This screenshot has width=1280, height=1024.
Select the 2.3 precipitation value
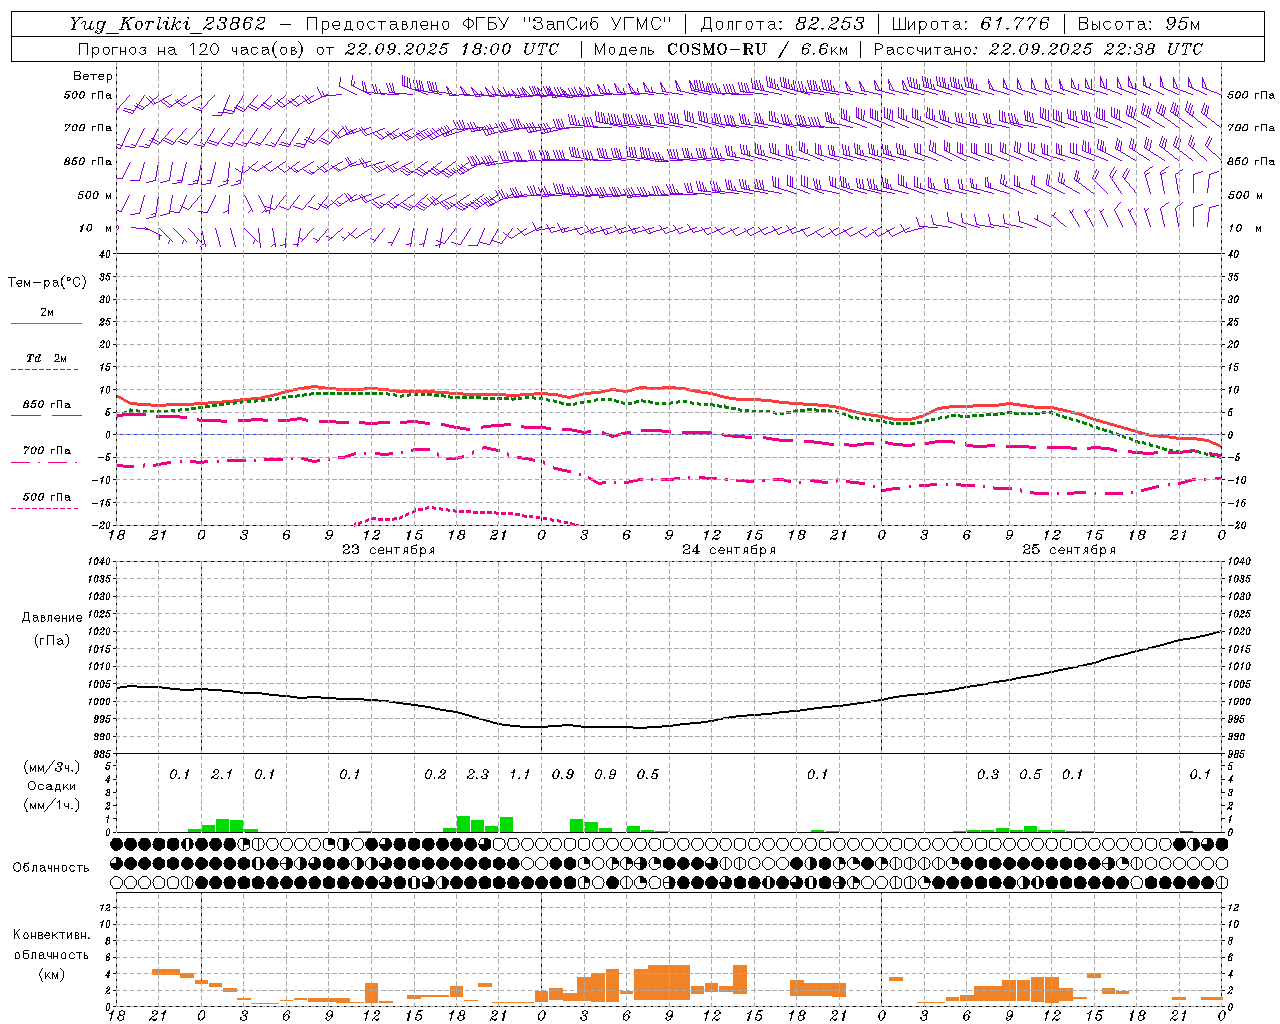click(478, 774)
